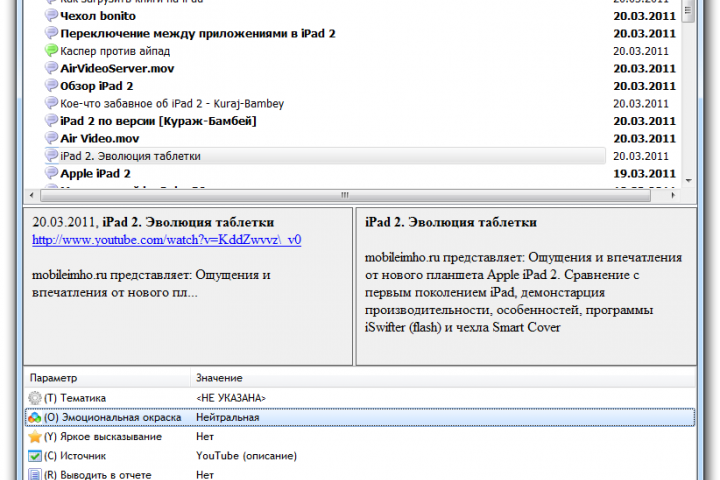Click left arrow of horizontal scrollbar

pos(31,195)
